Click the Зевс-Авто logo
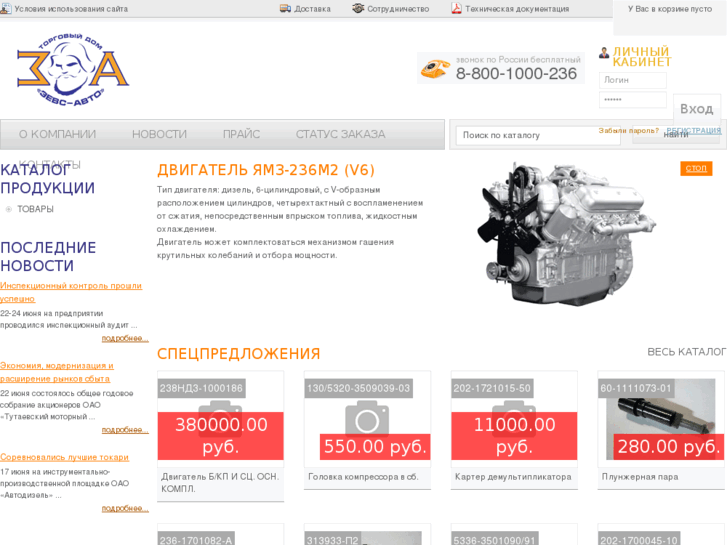Screen dimensions: 727x545 coord(73,70)
